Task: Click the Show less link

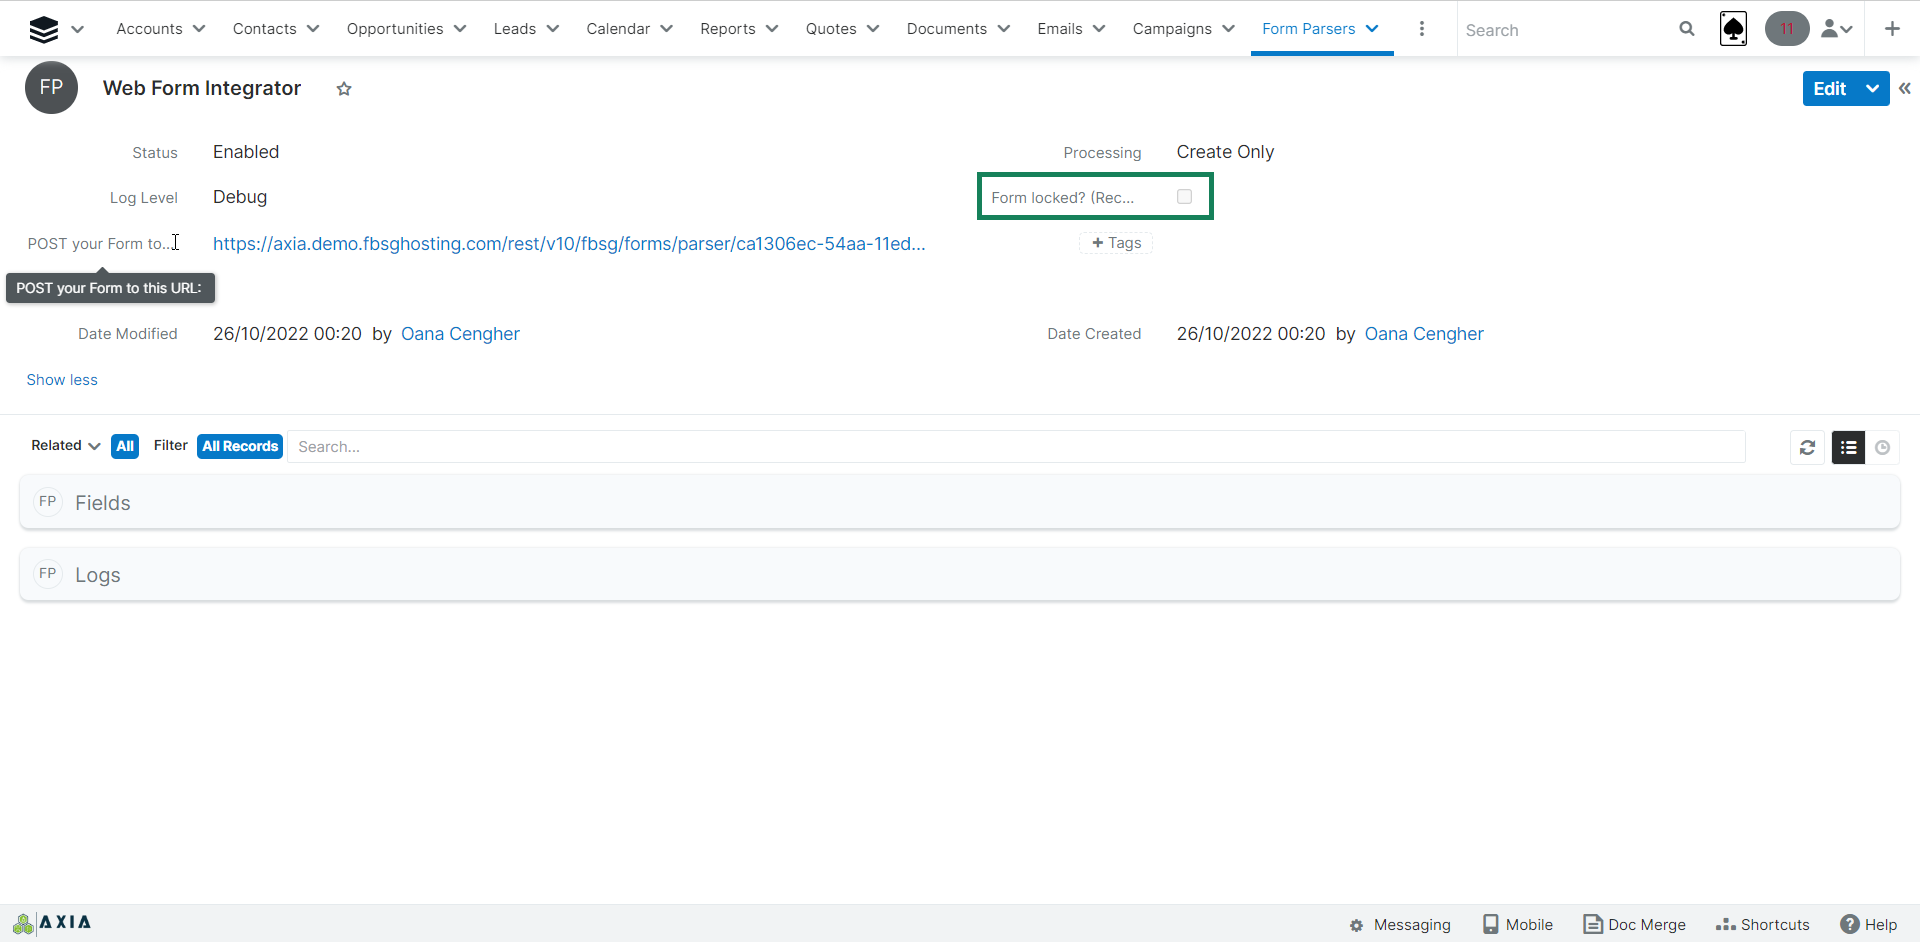Action: (62, 380)
